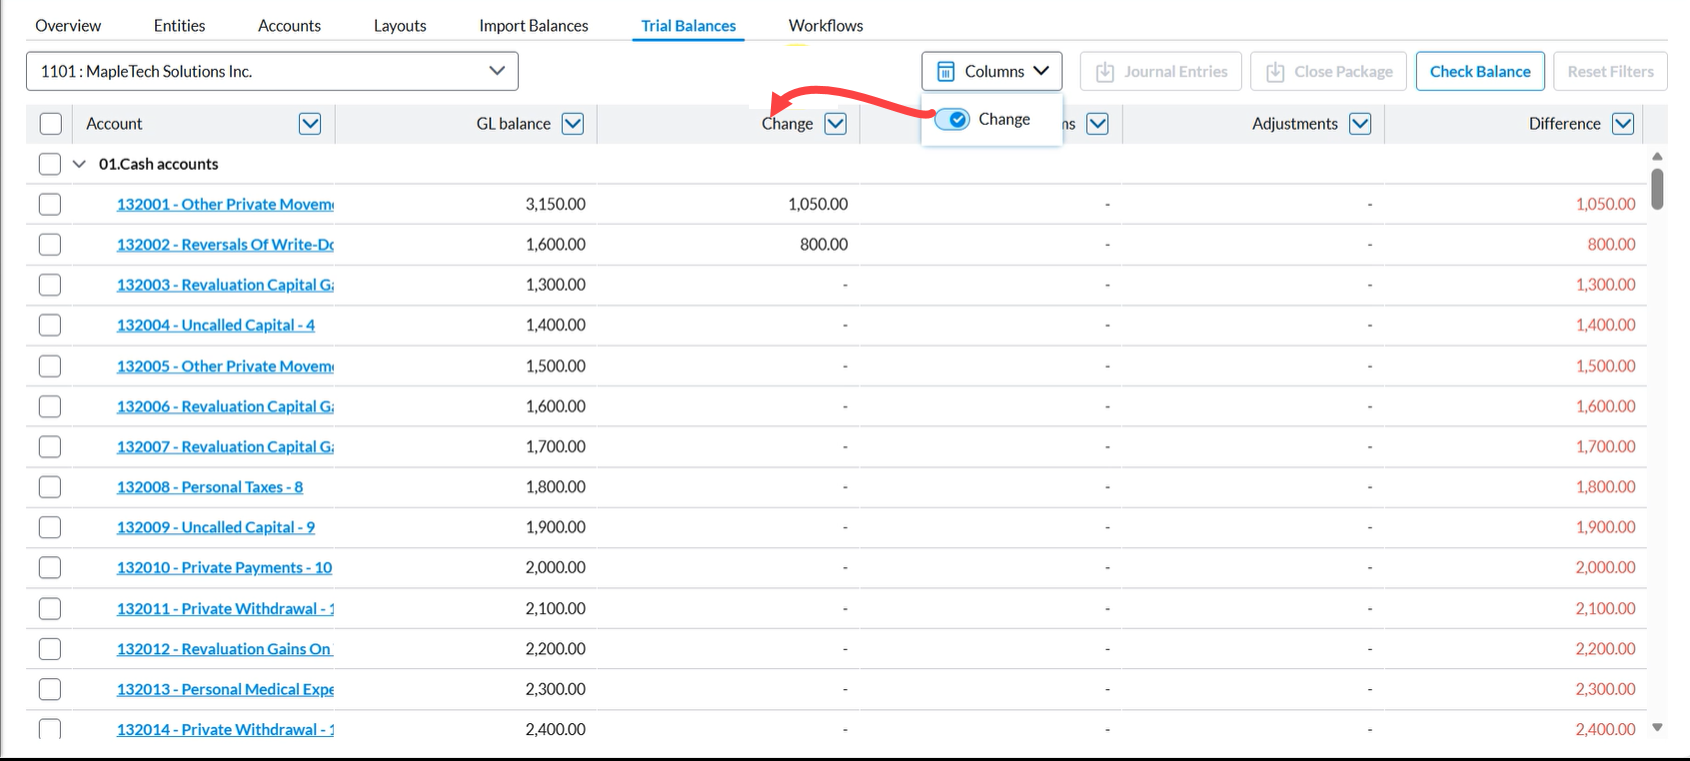Viewport: 1690px width, 761px height.
Task: Open the Import Balances tab
Action: (x=533, y=26)
